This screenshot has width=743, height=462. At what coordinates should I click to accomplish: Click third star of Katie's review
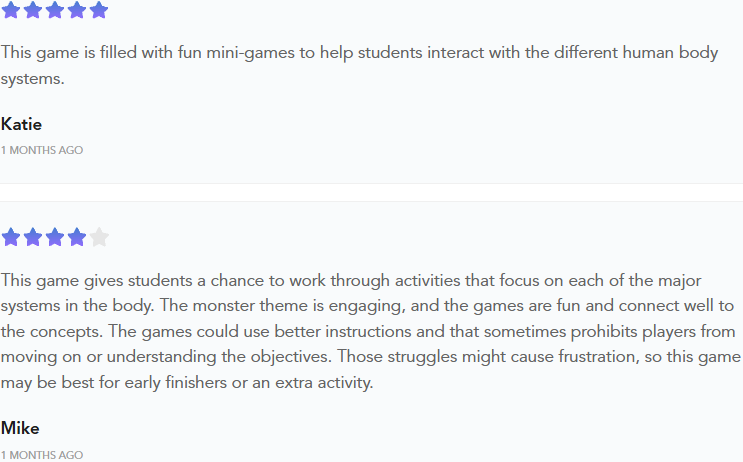click(55, 10)
